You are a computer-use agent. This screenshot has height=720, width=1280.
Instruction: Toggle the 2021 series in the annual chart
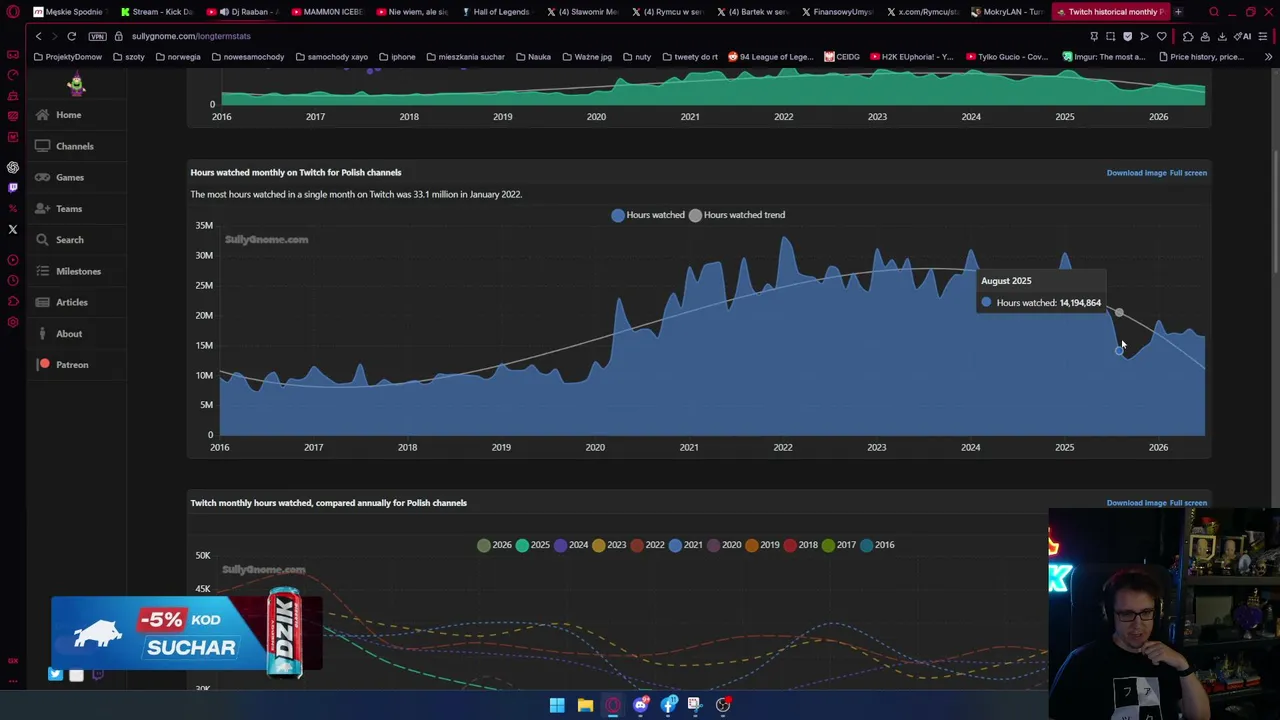[x=686, y=545]
